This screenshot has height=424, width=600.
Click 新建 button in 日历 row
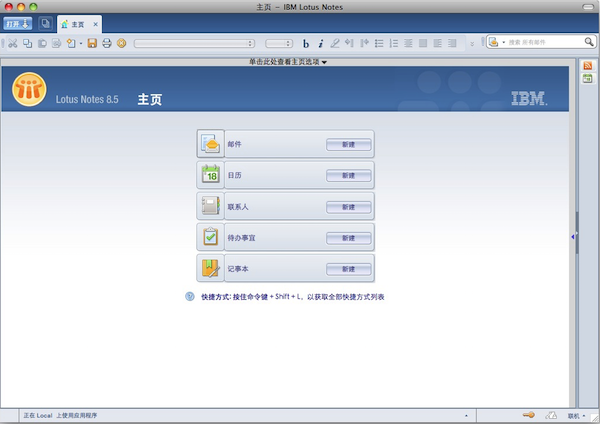click(x=349, y=175)
